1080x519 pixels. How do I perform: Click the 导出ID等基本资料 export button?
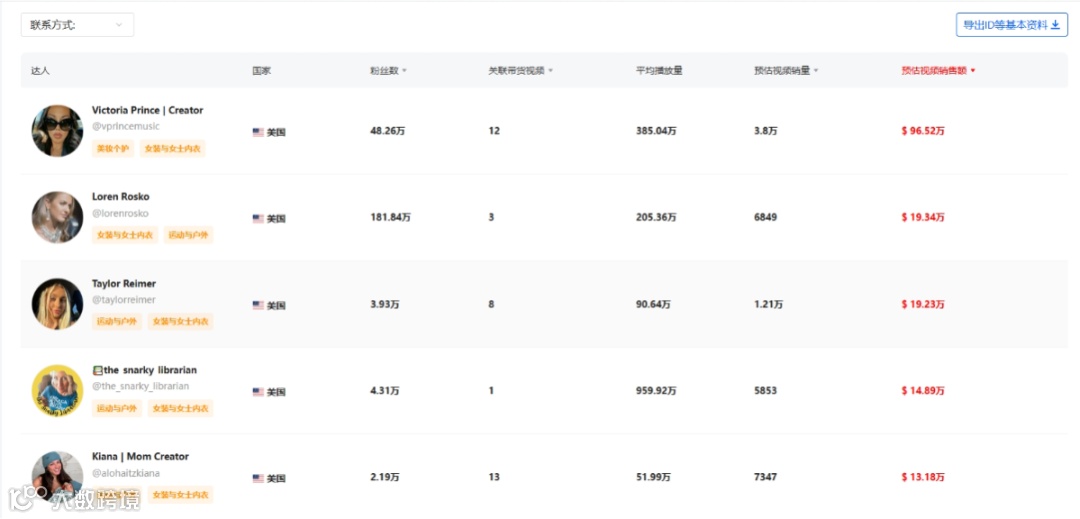coord(1010,25)
